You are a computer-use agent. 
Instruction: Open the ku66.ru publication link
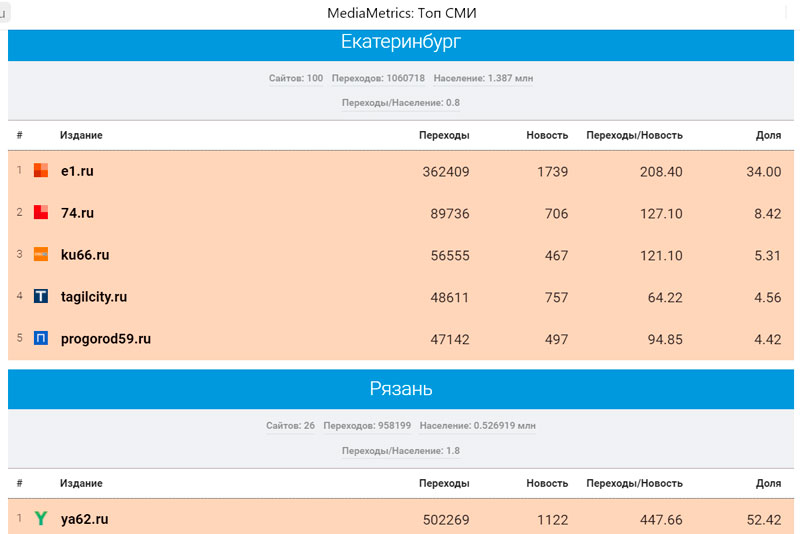85,255
